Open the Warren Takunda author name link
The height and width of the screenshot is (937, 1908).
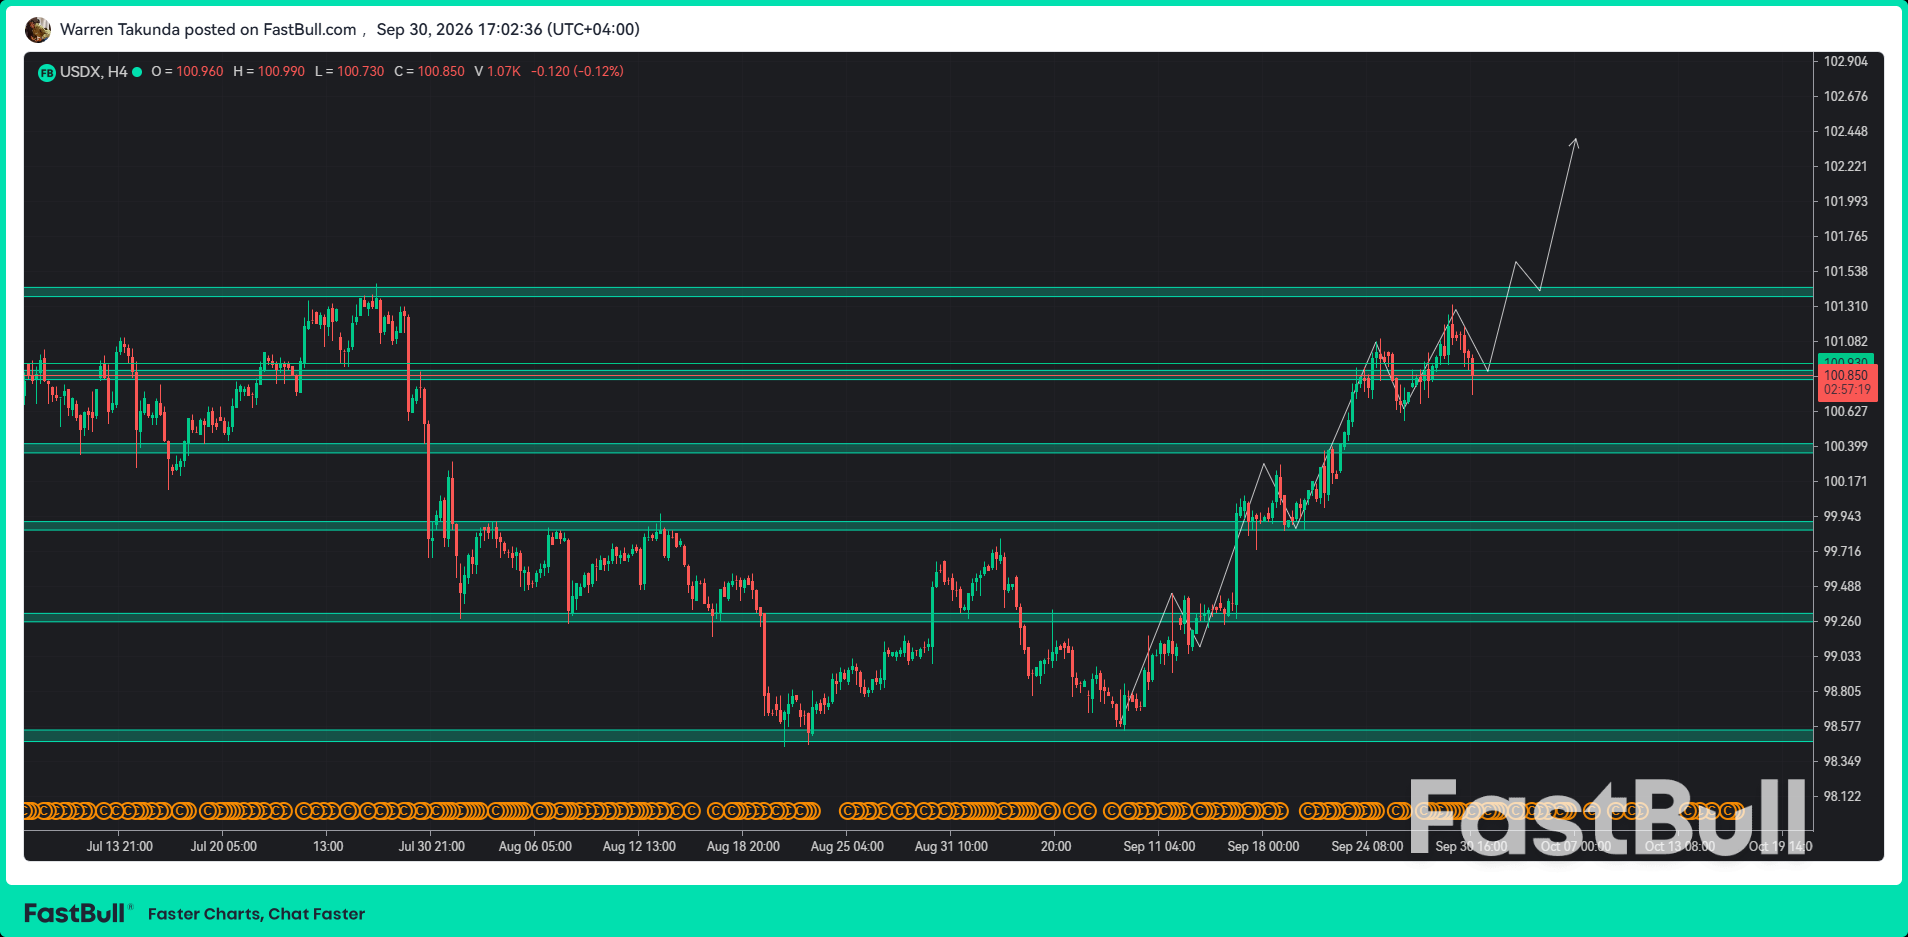pyautogui.click(x=120, y=30)
